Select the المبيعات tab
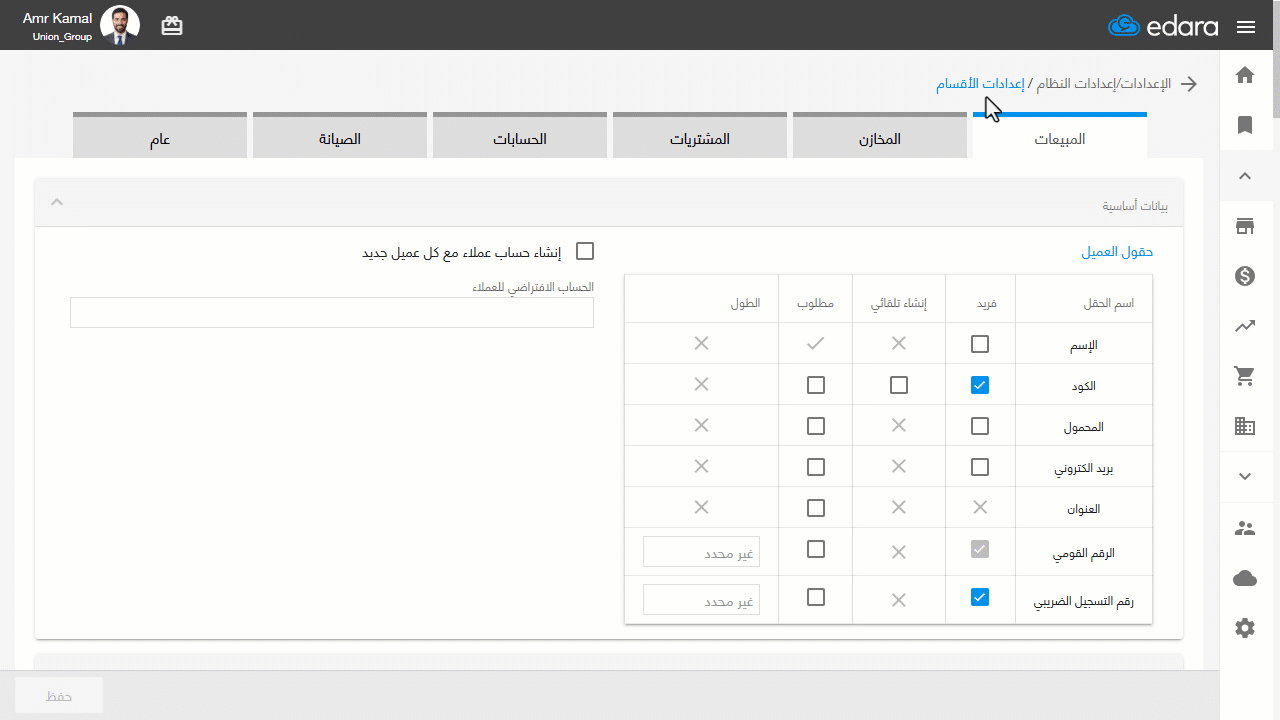The image size is (1280, 720). click(x=1060, y=136)
